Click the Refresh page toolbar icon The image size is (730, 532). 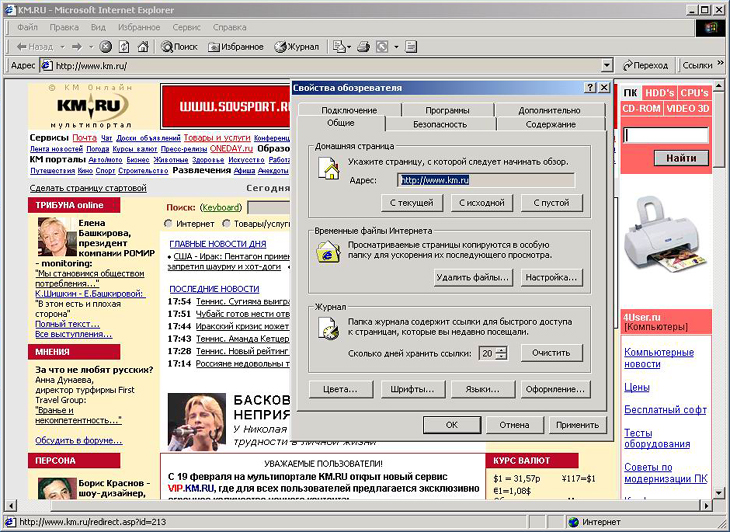(124, 46)
